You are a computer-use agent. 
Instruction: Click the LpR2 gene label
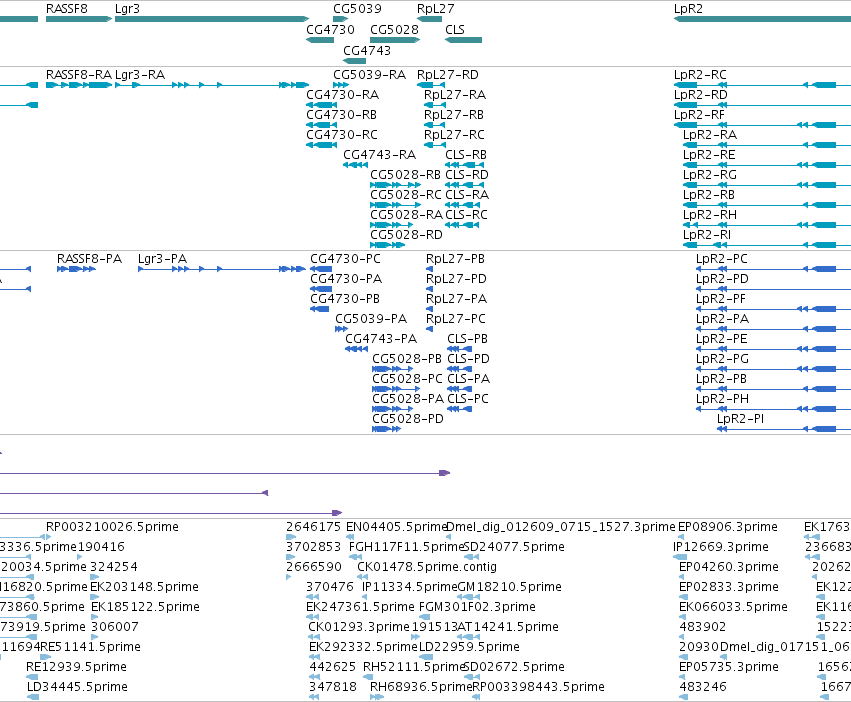[688, 9]
